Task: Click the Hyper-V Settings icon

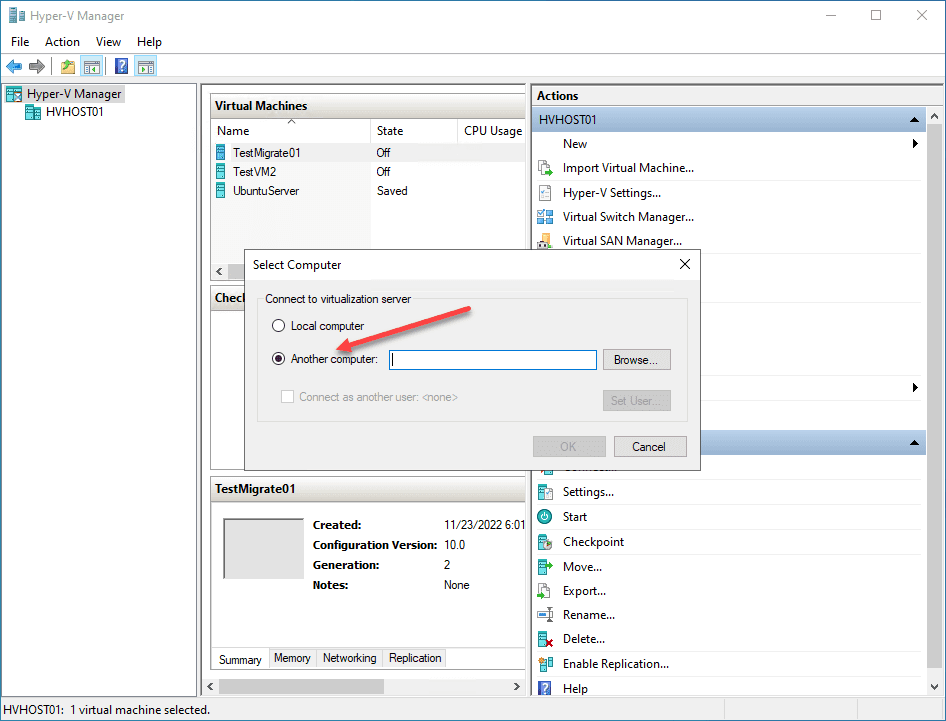Action: click(x=545, y=193)
